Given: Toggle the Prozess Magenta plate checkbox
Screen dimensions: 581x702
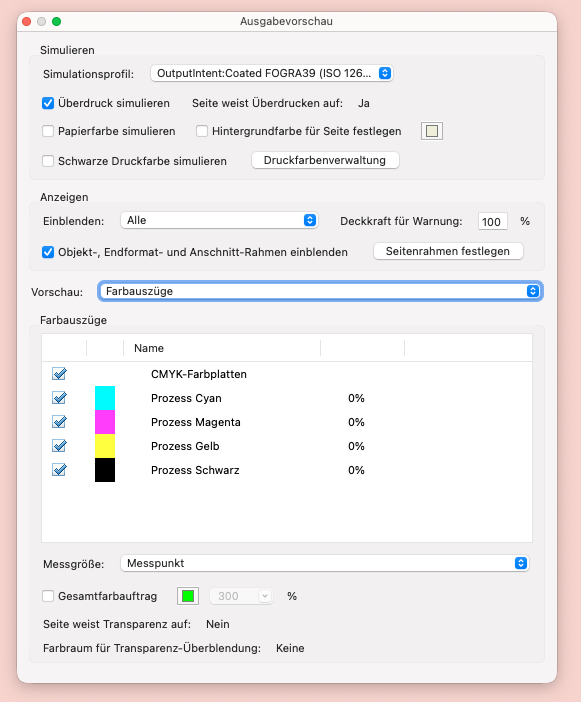Looking at the screenshot, I should click(x=59, y=422).
